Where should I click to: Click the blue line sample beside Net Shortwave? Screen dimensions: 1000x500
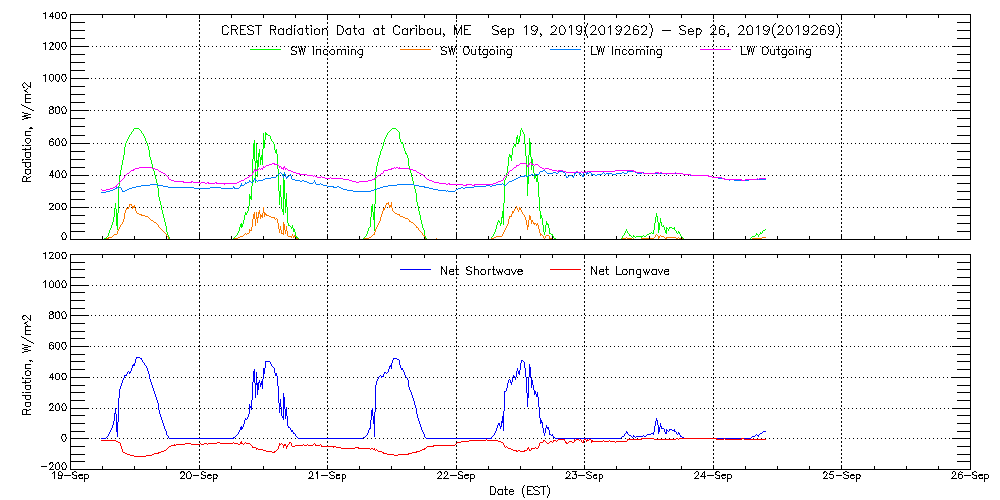click(x=416, y=270)
